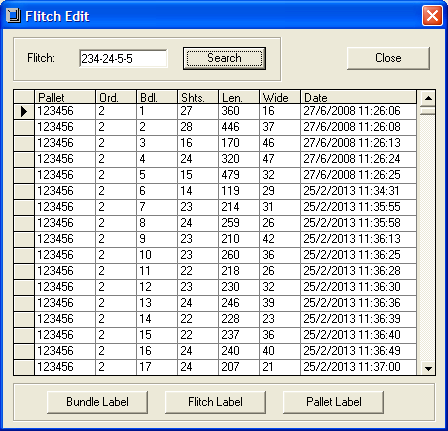Select the row header for bundle 17
Screen dimensions: 448x431
click(24, 367)
